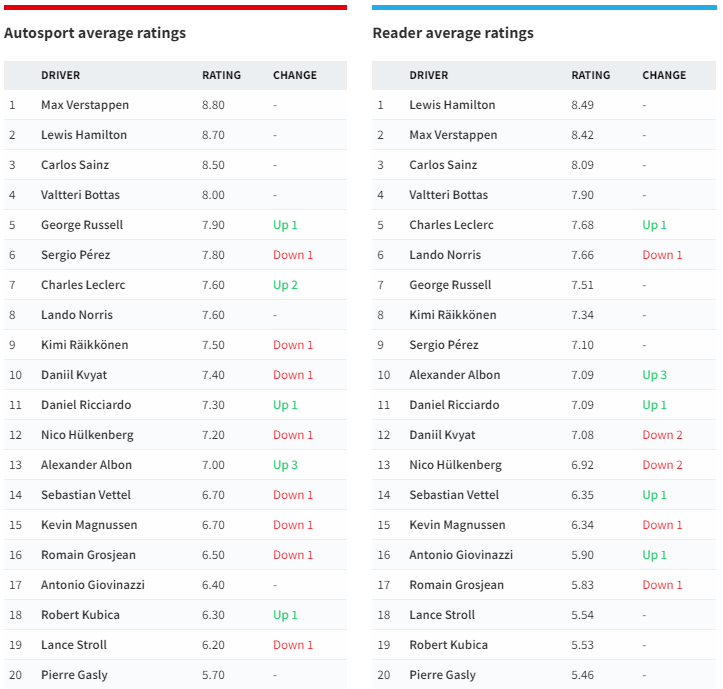Image resolution: width=723 pixels, height=689 pixels.
Task: Click the 'Up 3' change in Reader table
Action: [x=654, y=375]
